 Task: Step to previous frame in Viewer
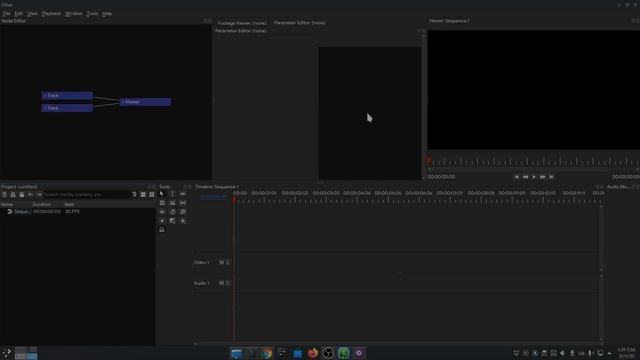coord(525,177)
